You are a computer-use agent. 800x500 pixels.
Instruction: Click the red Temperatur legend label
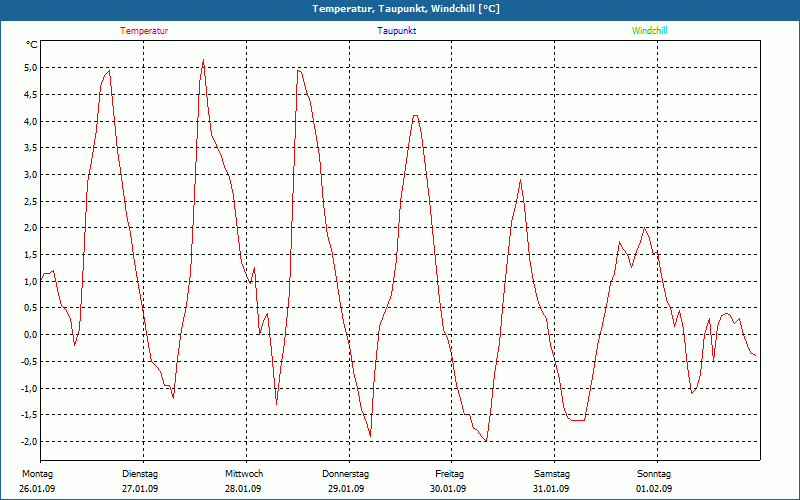tap(144, 31)
